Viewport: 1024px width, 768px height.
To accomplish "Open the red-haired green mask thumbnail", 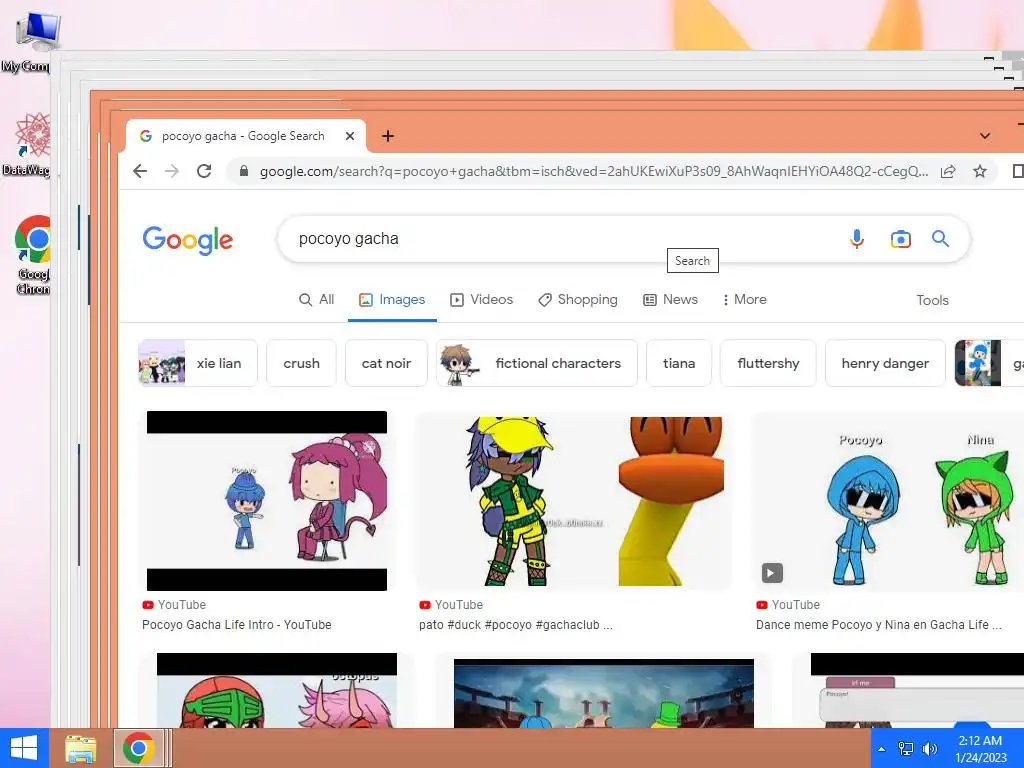I will pos(277,690).
